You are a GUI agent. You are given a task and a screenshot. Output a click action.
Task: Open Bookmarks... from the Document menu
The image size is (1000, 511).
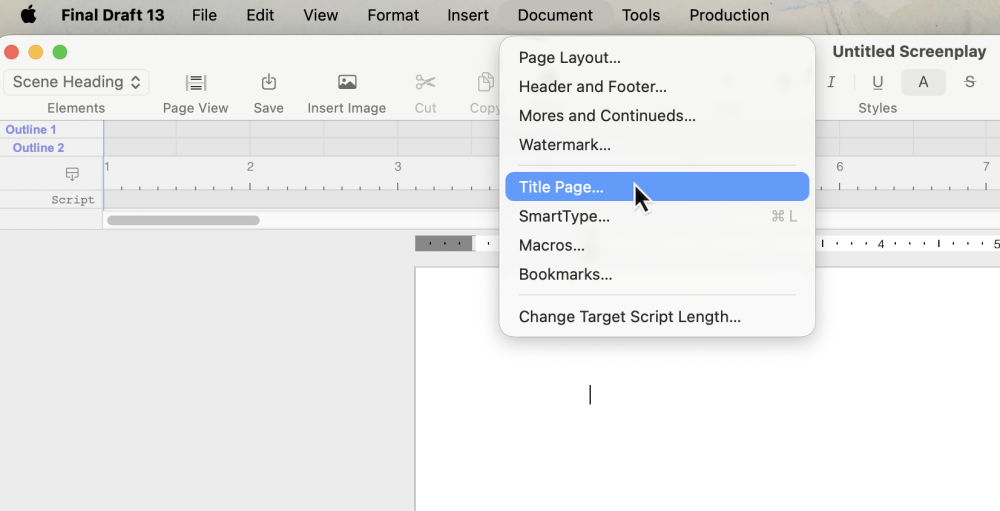pos(657,274)
